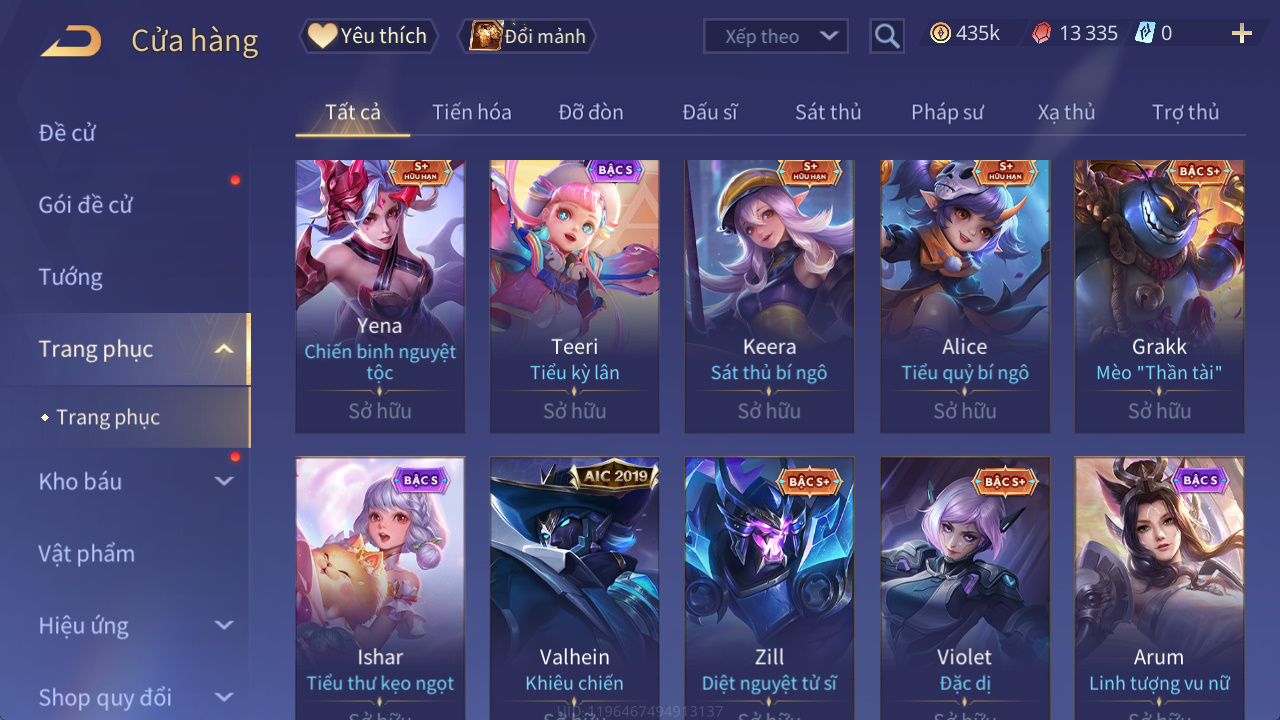Tap the red ruby currency icon
Image resolution: width=1280 pixels, height=720 pixels.
pyautogui.click(x=1042, y=33)
